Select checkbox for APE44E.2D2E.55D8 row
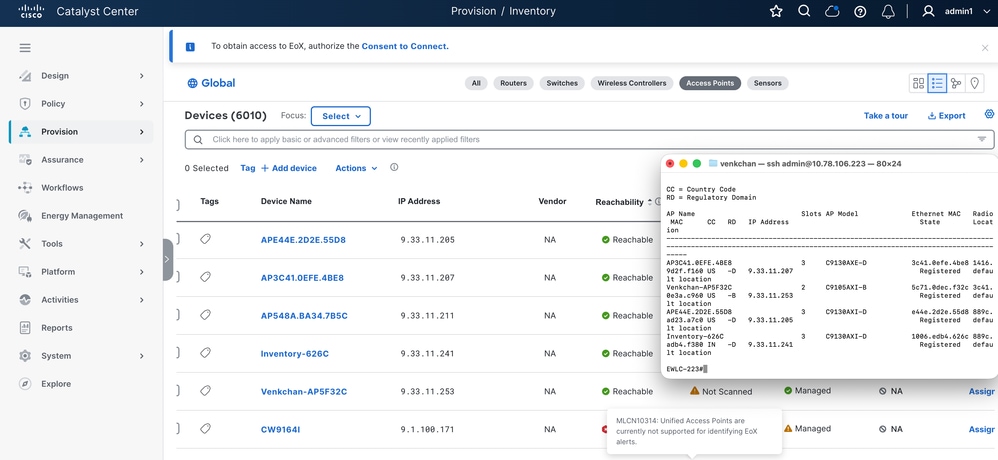 178,239
